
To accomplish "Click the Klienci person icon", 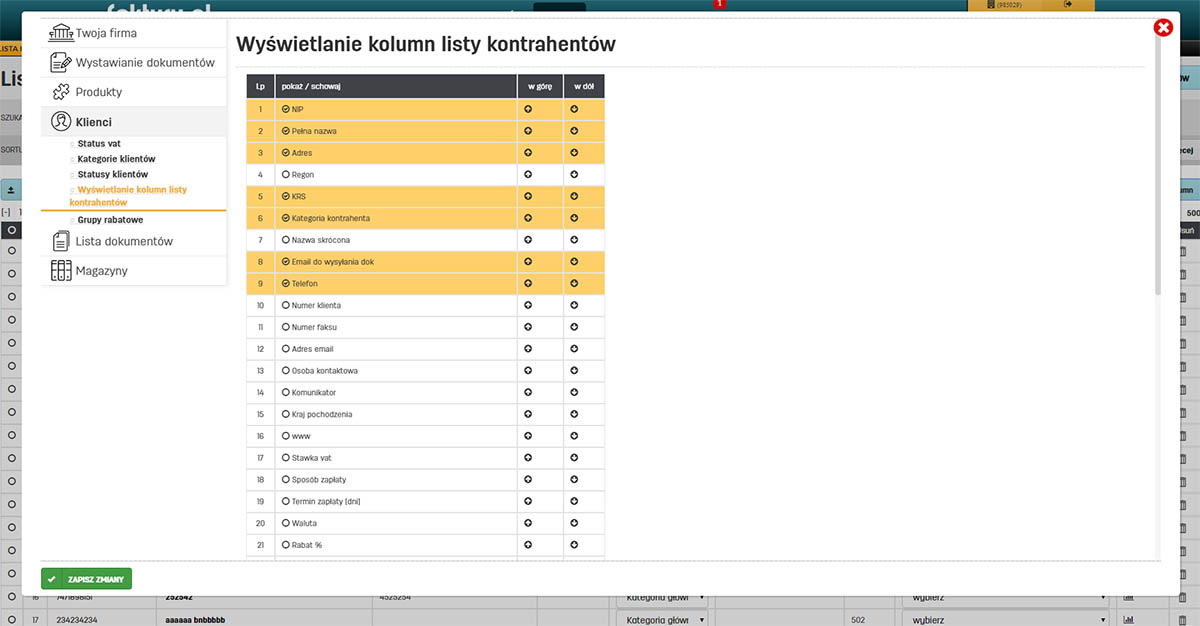I will point(61,122).
